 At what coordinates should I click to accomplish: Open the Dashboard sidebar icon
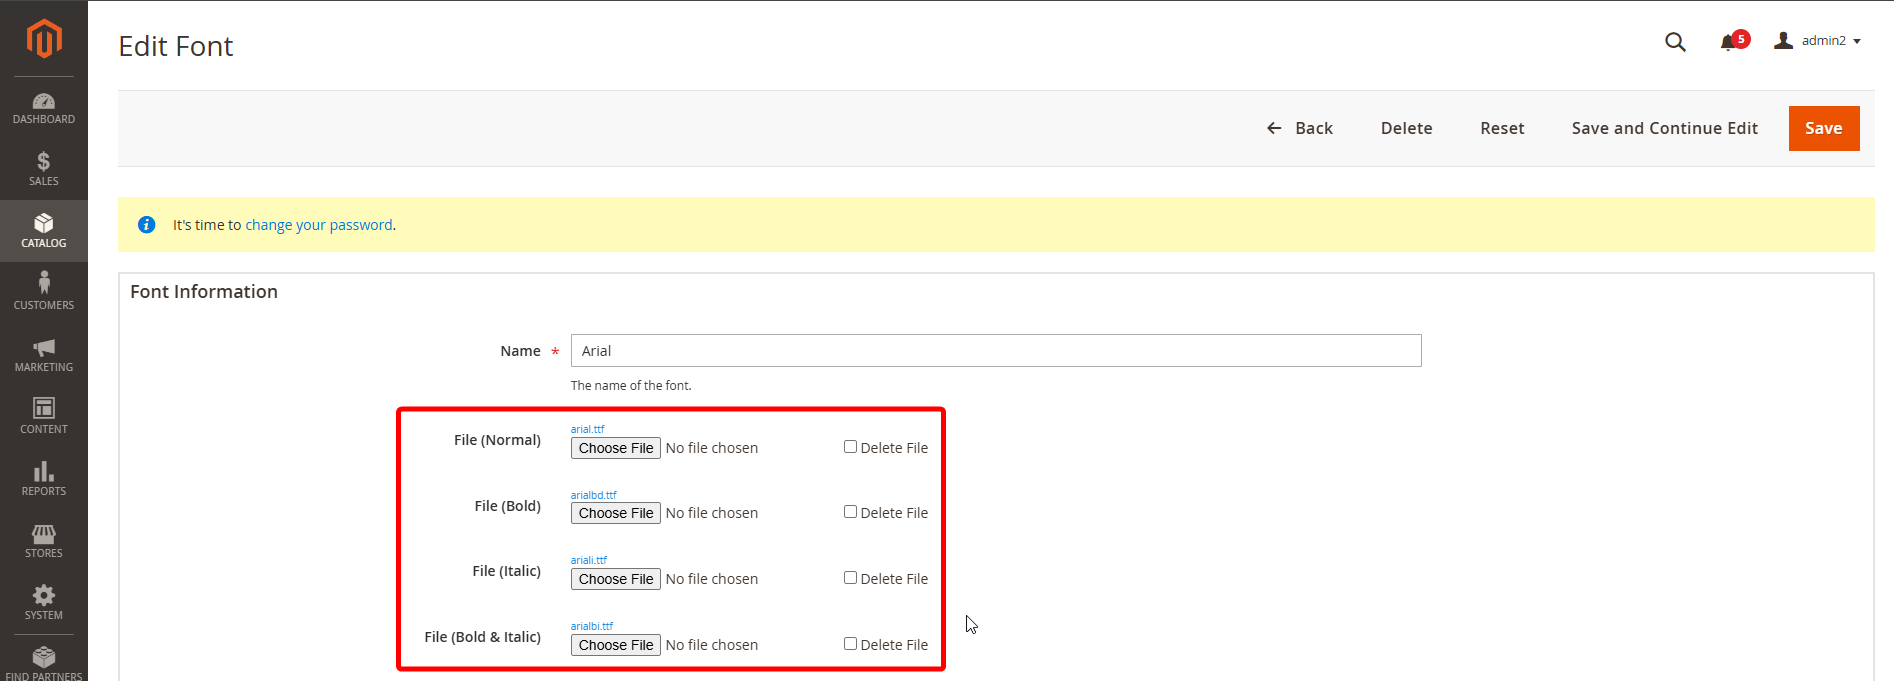click(43, 108)
